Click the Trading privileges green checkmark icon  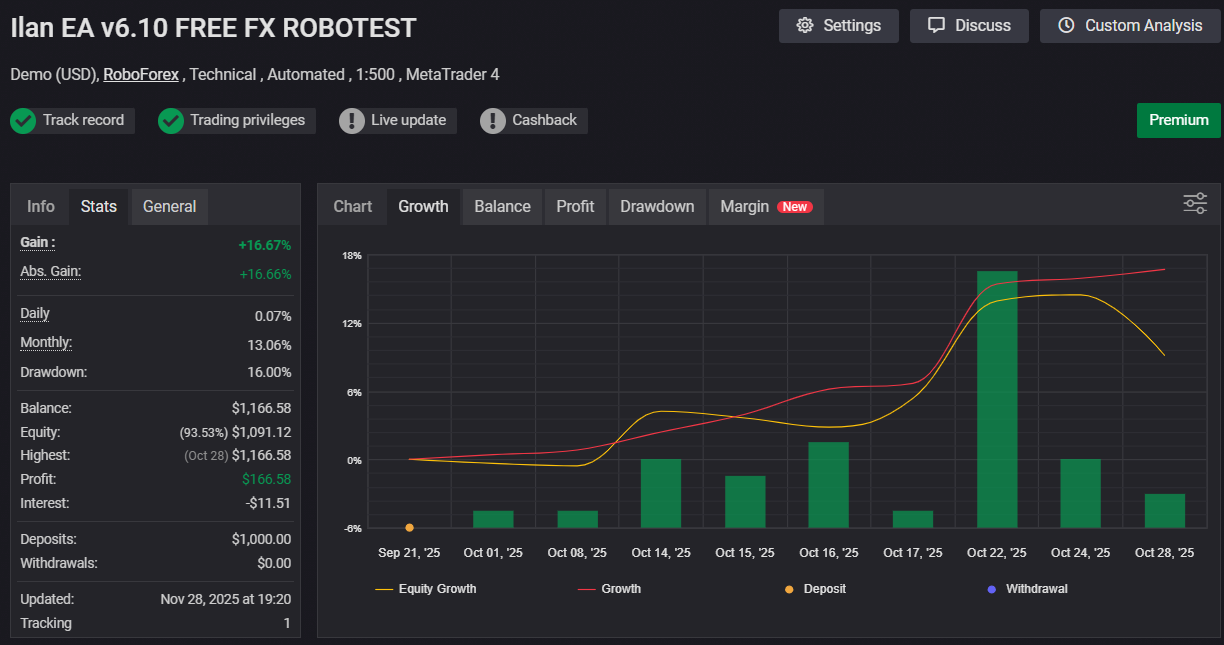171,121
